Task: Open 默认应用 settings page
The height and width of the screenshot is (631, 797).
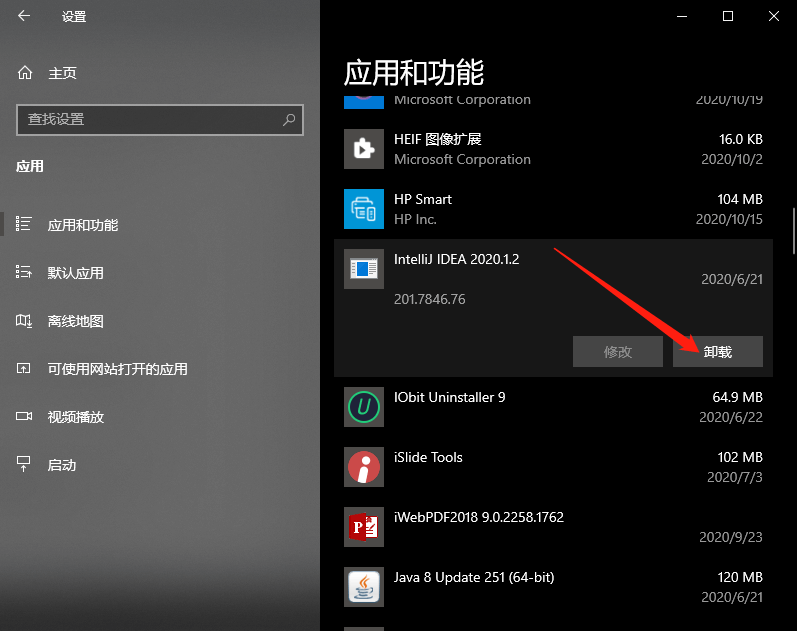Action: click(x=76, y=273)
